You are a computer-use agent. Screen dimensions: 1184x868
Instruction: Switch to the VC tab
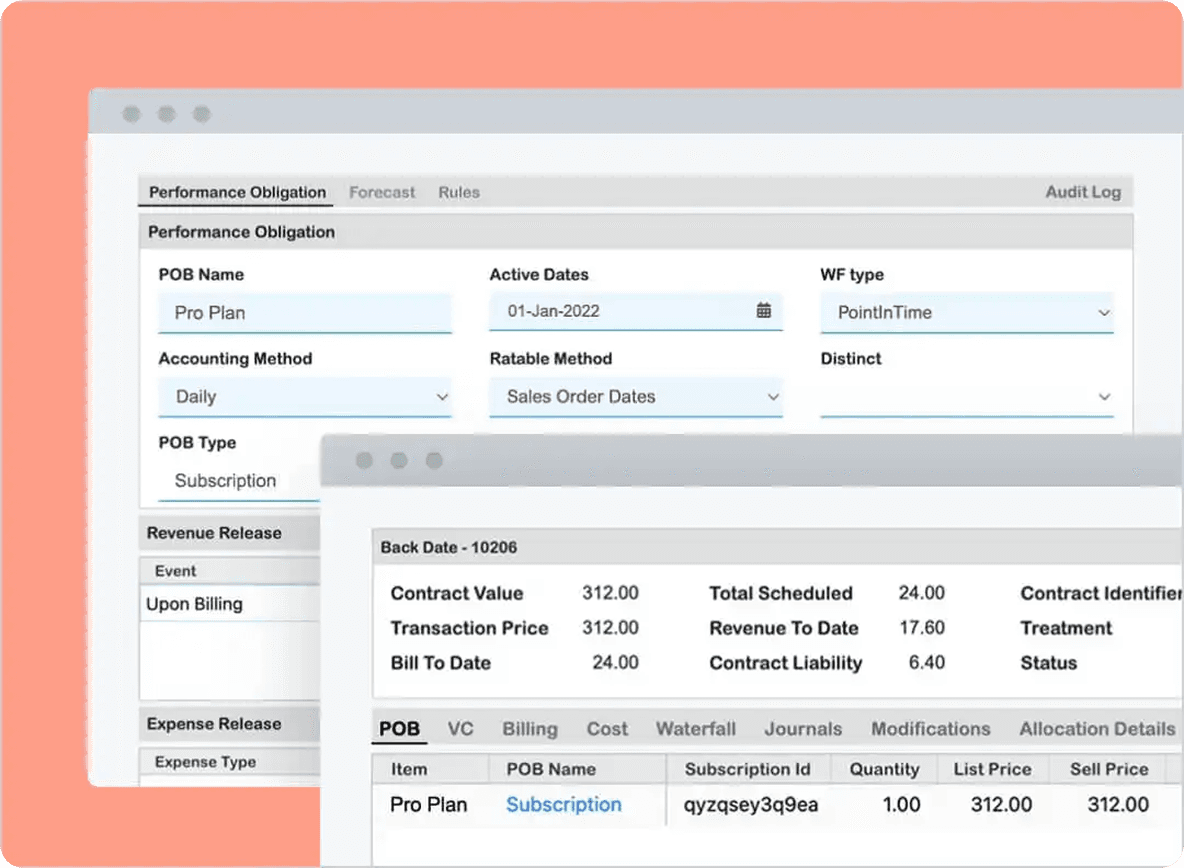(x=460, y=729)
